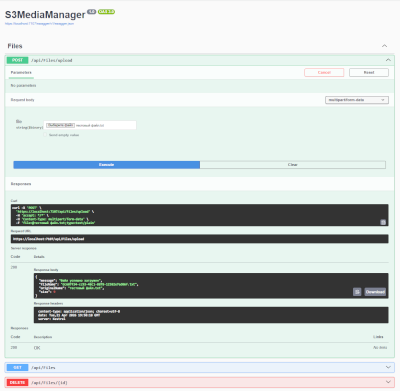Image resolution: width=400 pixels, height=391 pixels.
Task: Click the Cancel button
Action: [x=324, y=72]
